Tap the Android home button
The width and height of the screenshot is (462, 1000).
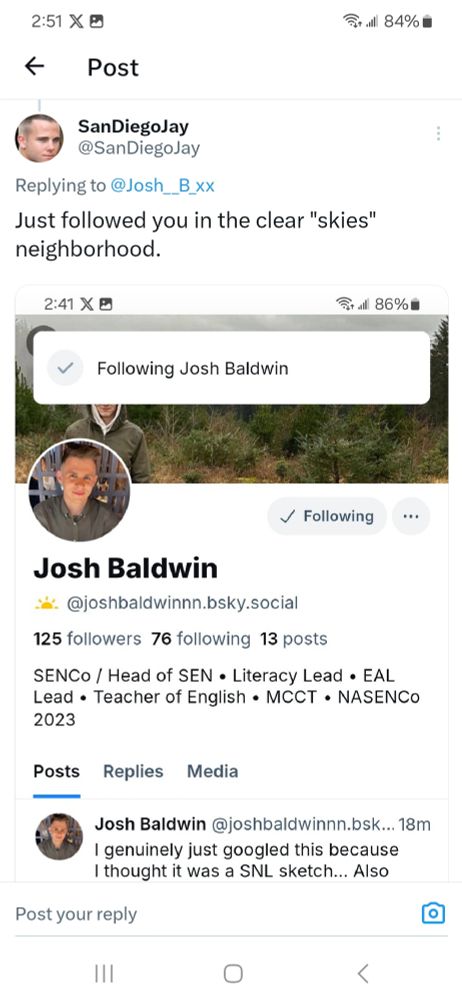(233, 973)
